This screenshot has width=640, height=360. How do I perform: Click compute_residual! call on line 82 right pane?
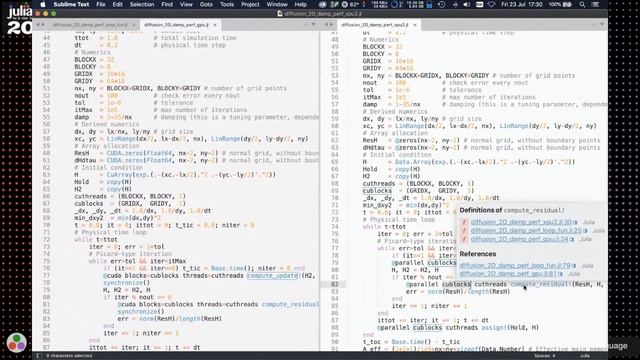(540, 284)
